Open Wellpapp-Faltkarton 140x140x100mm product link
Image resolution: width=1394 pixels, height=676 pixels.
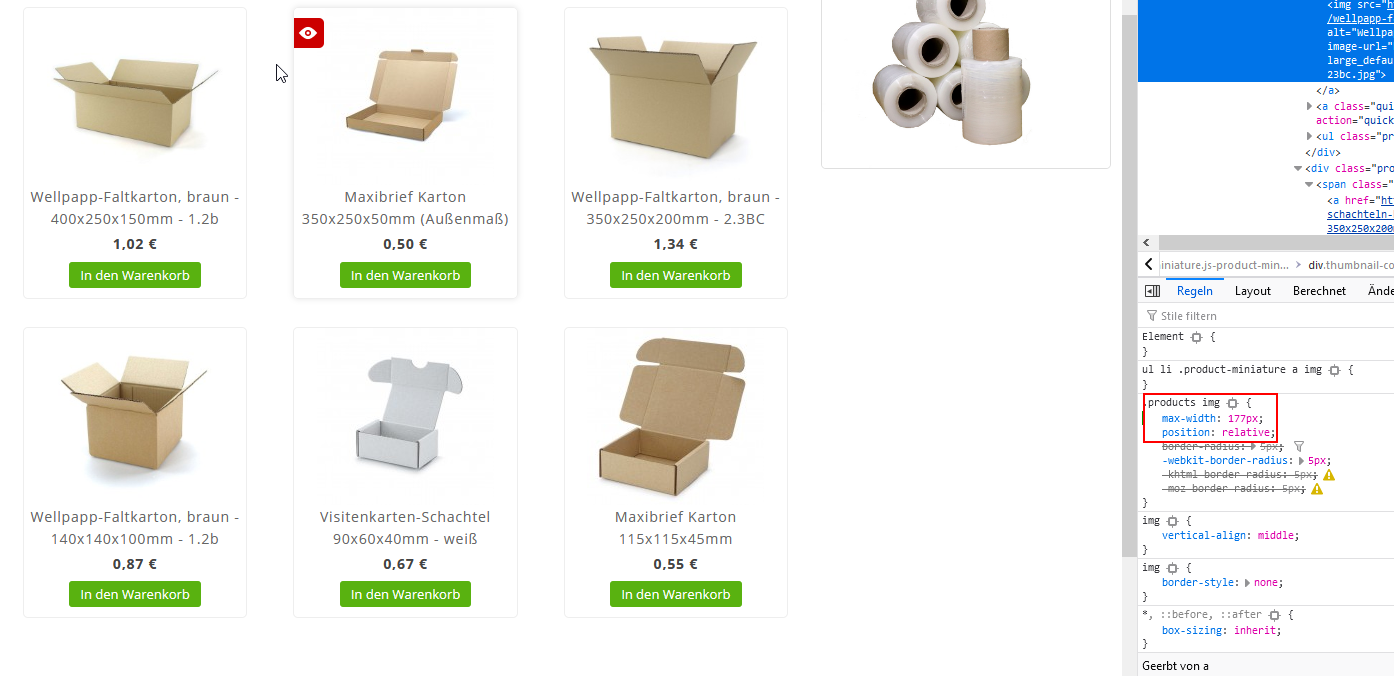click(x=135, y=528)
